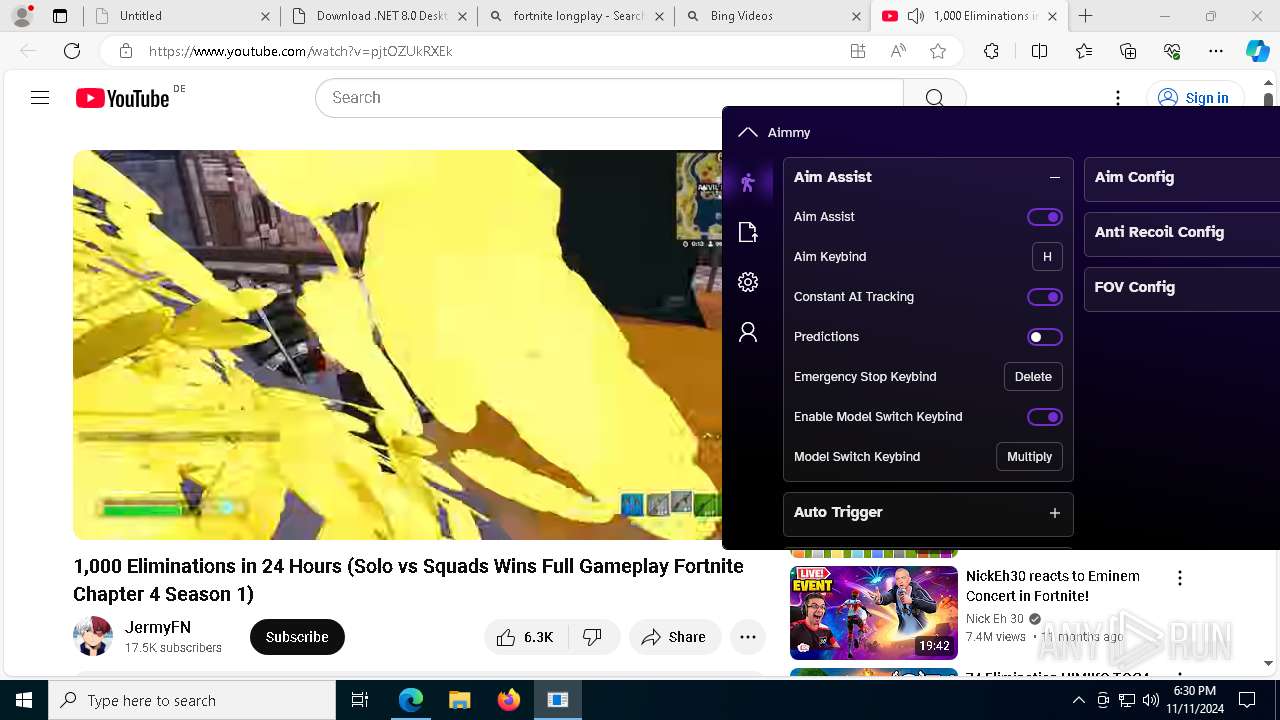
Task: Open JermyFN channel avatar
Action: tap(93, 637)
